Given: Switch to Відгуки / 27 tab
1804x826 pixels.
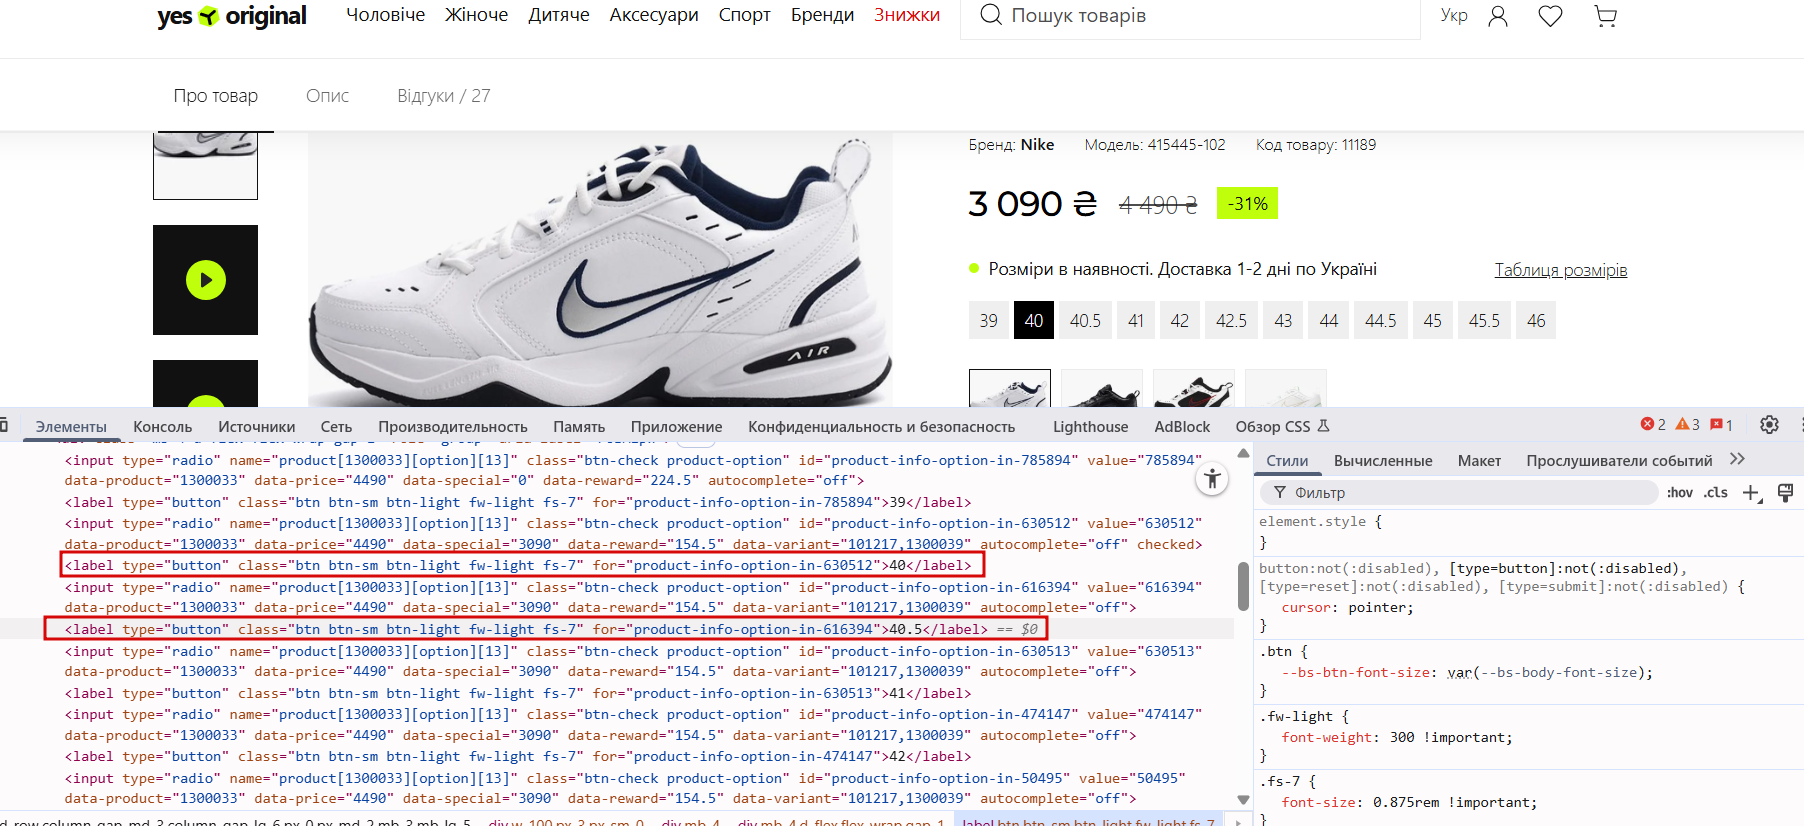Looking at the screenshot, I should click(444, 96).
